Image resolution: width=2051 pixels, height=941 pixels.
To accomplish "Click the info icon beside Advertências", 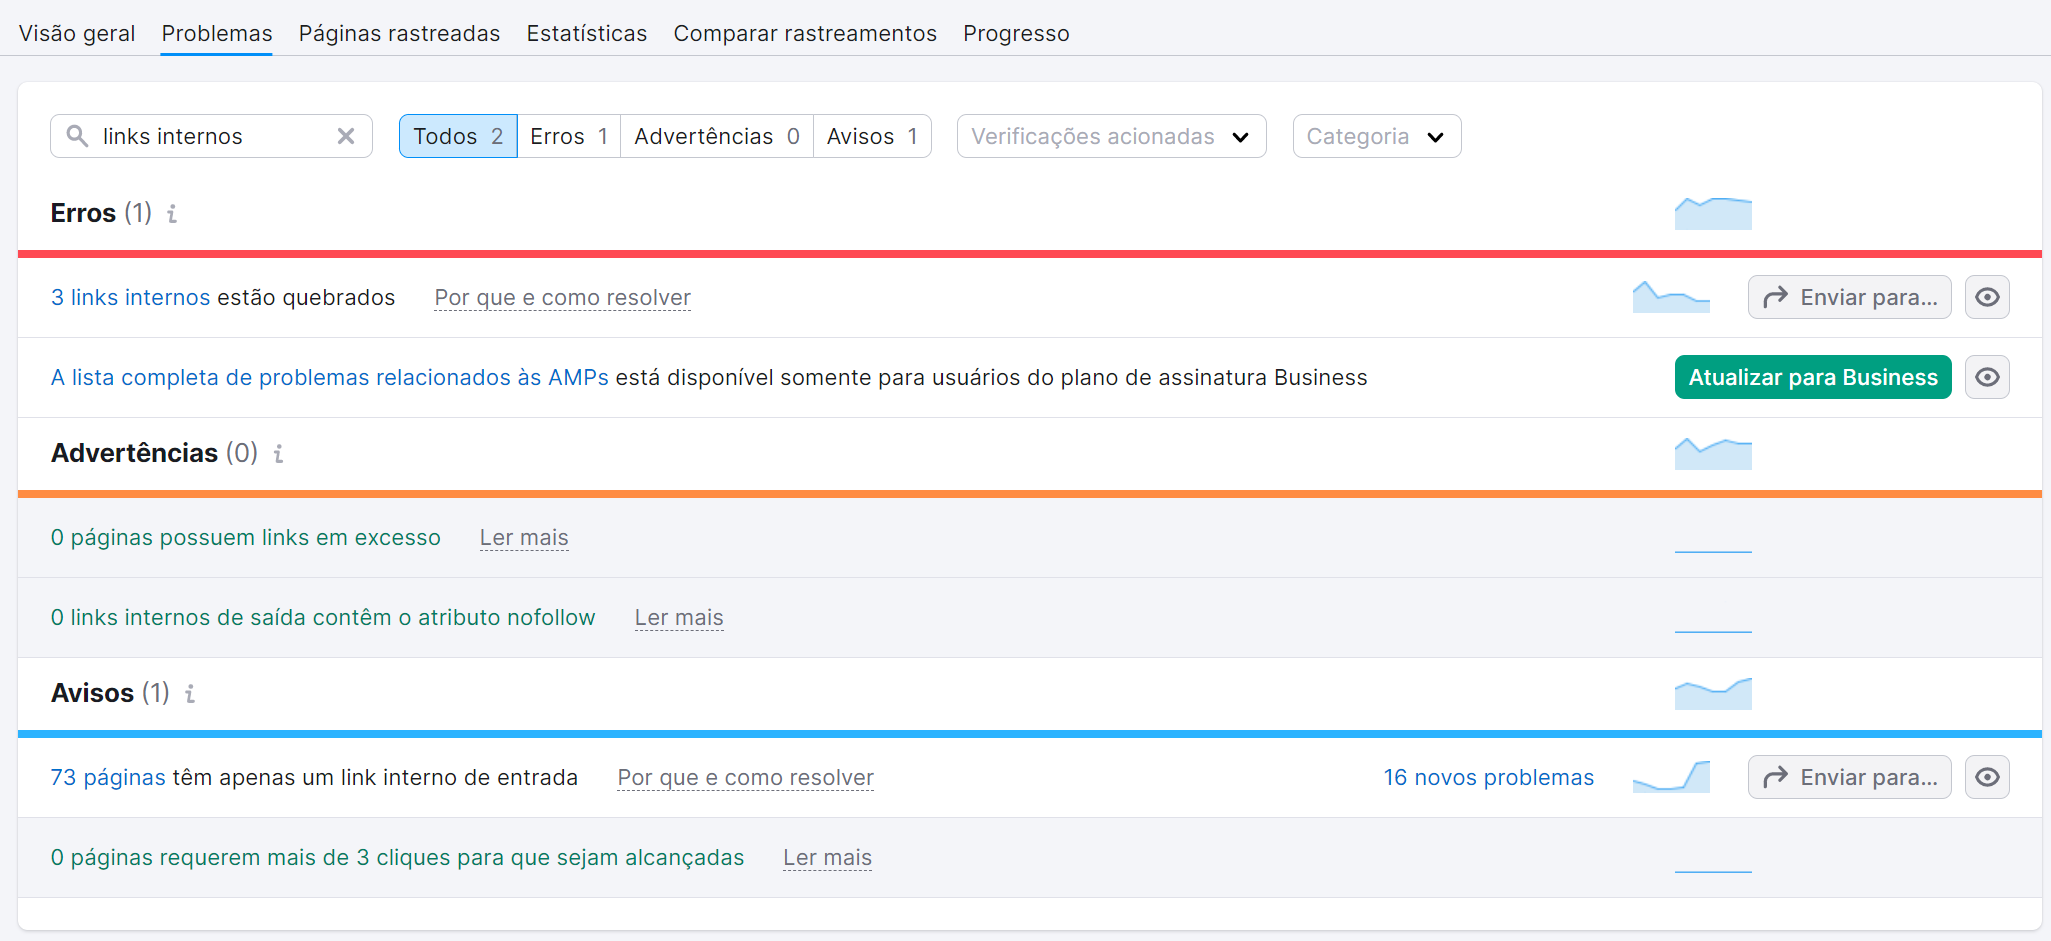I will point(278,454).
